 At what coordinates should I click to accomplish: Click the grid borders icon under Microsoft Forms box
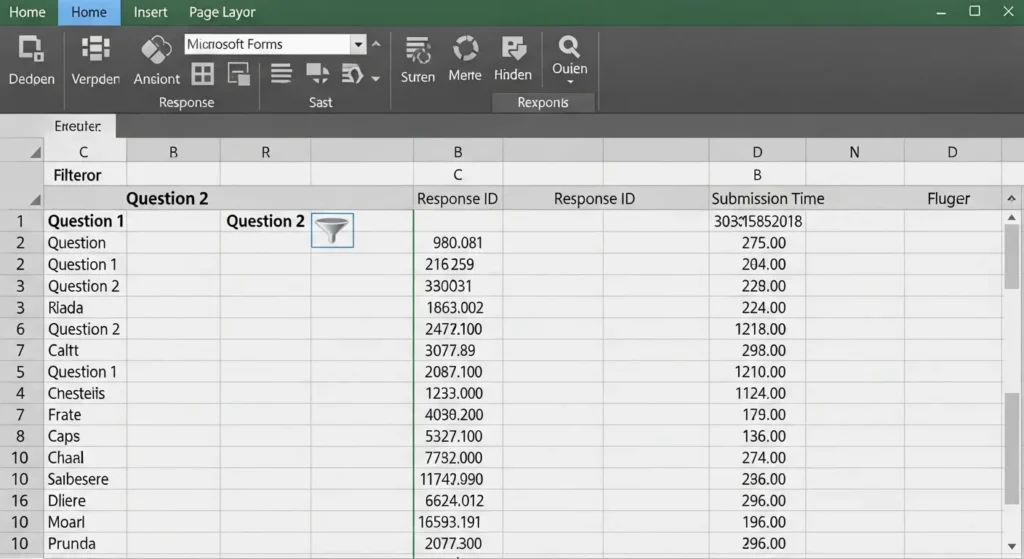[202, 74]
